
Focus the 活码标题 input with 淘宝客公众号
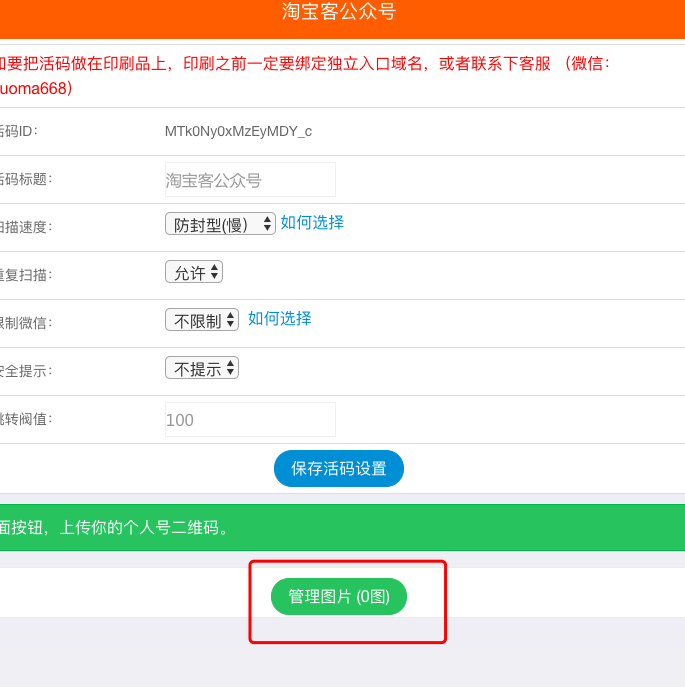[250, 180]
